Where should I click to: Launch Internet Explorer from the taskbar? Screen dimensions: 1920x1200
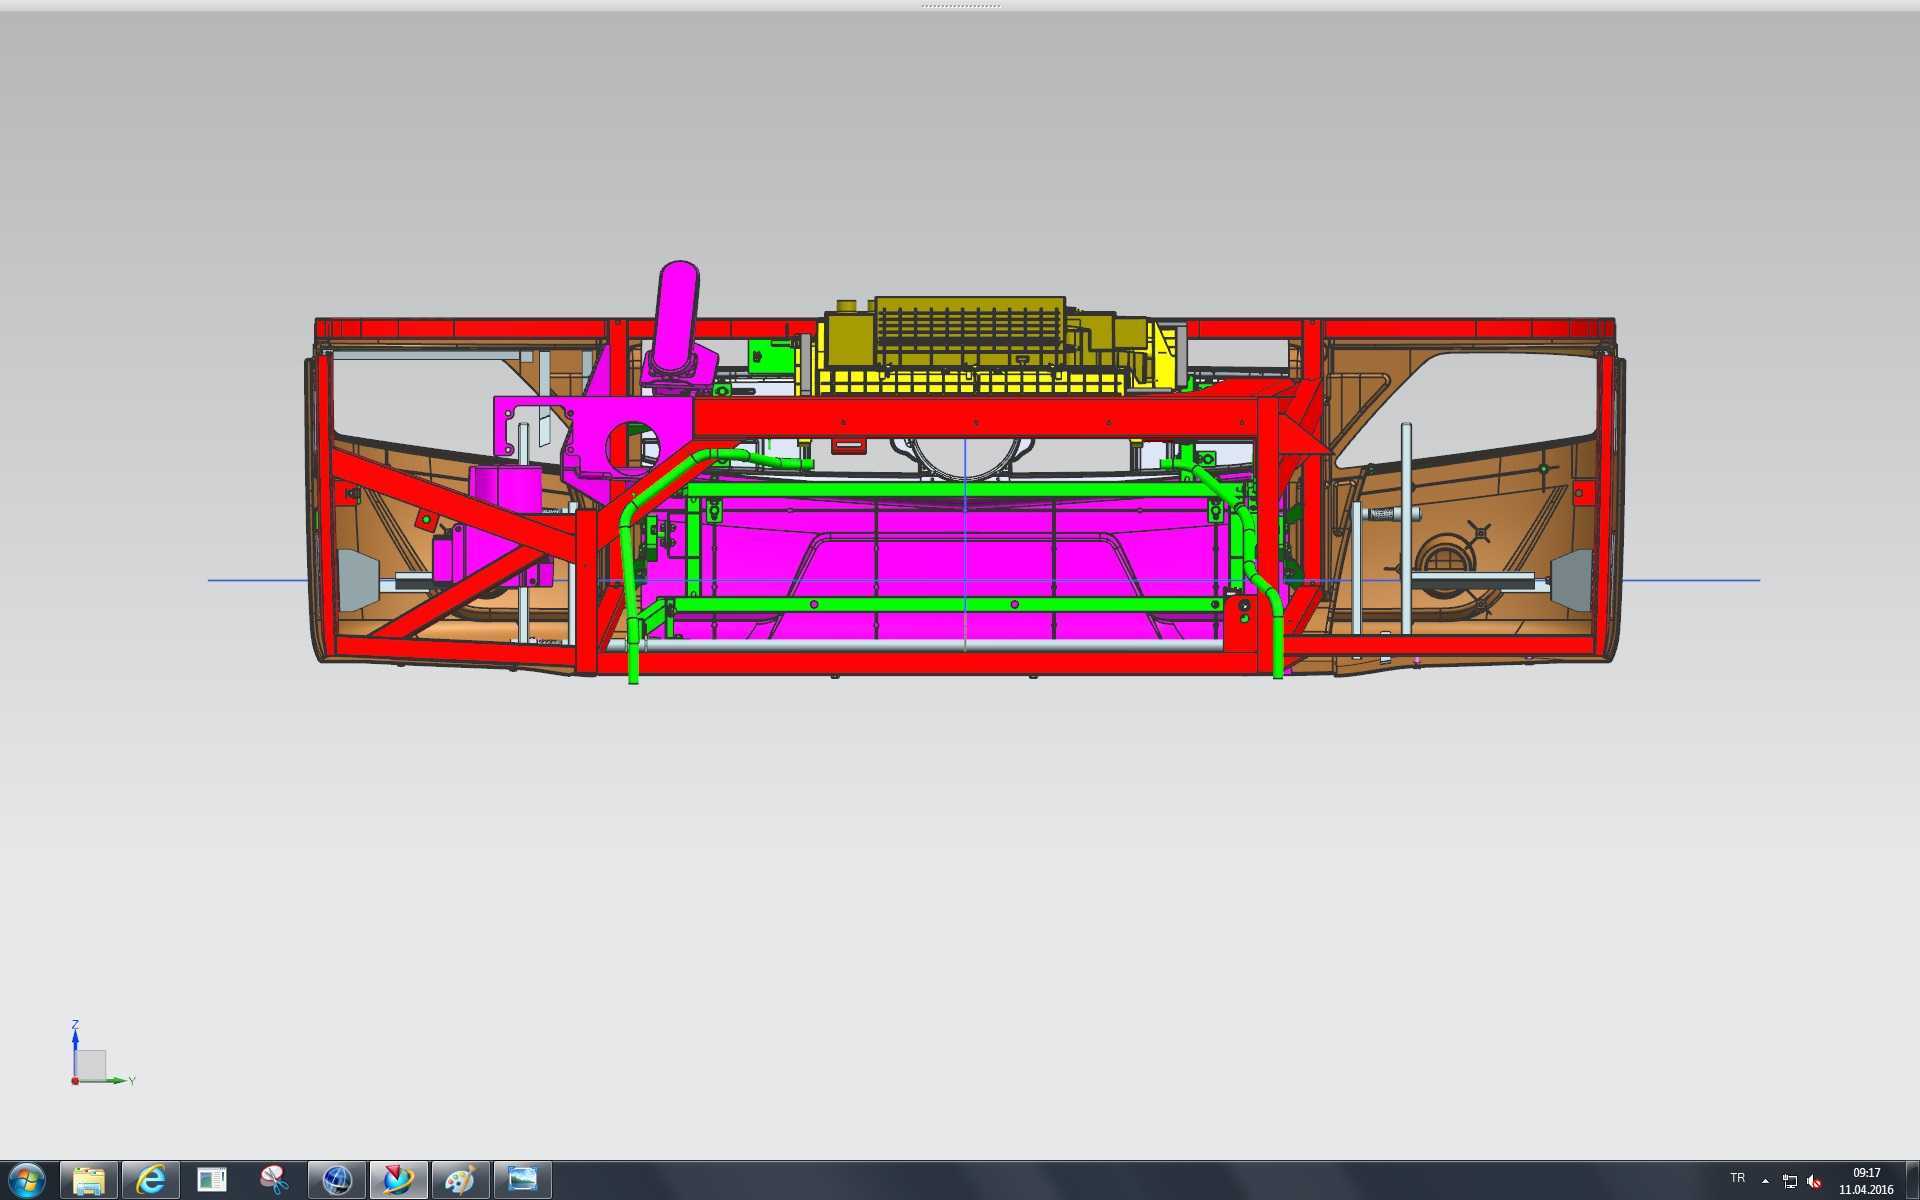[151, 1180]
